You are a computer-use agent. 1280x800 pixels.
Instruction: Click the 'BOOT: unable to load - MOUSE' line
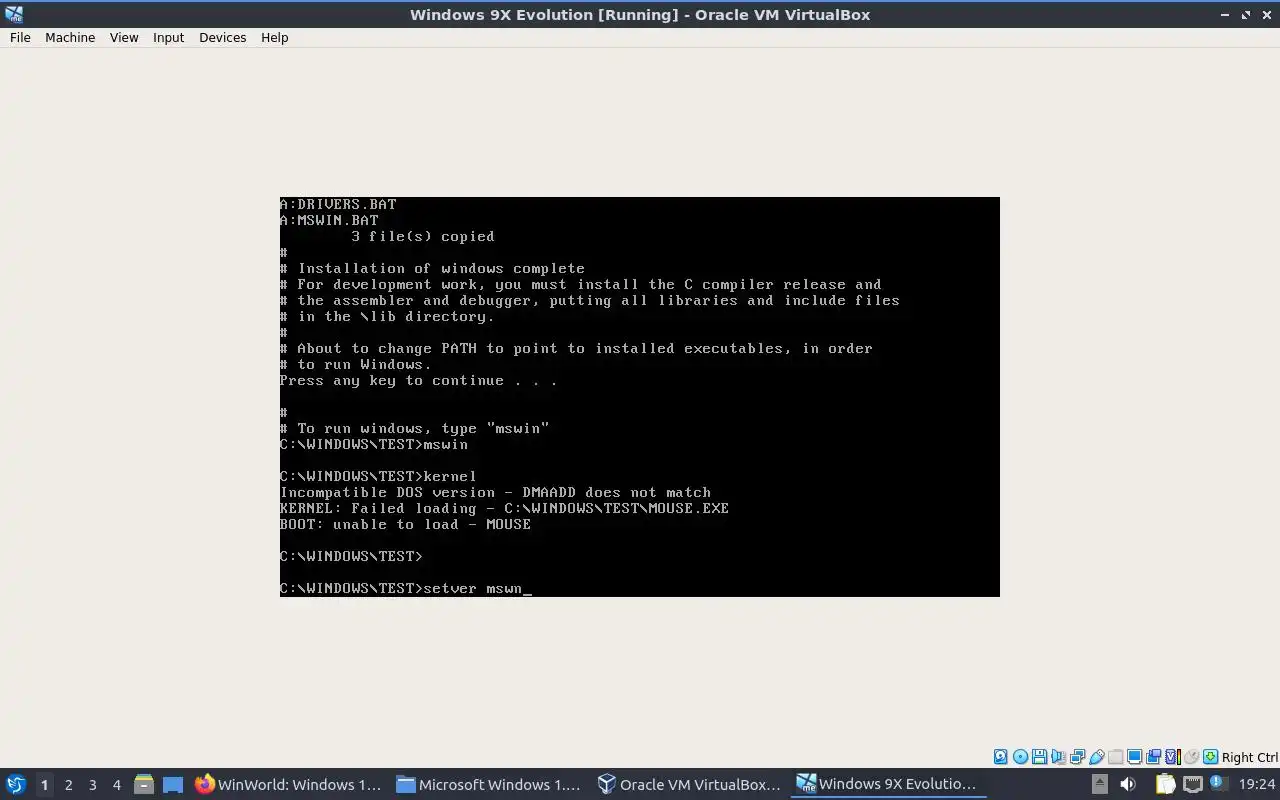coord(405,524)
